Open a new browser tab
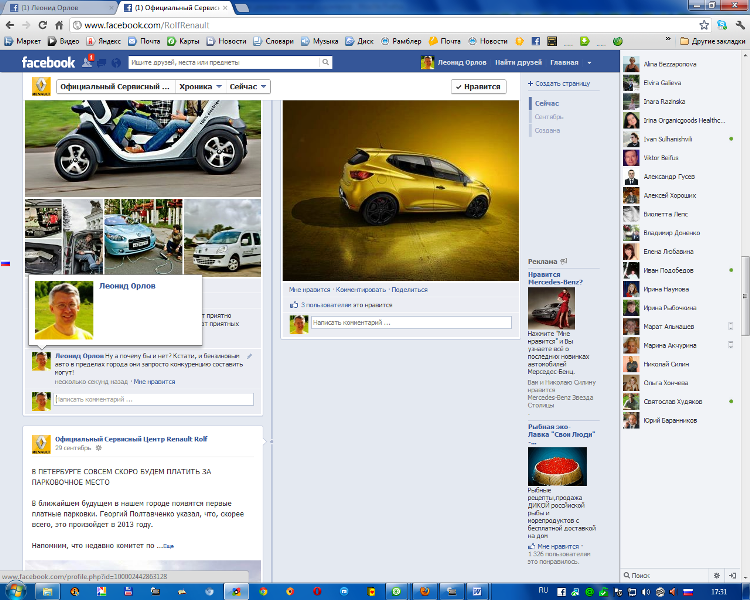 tap(242, 8)
